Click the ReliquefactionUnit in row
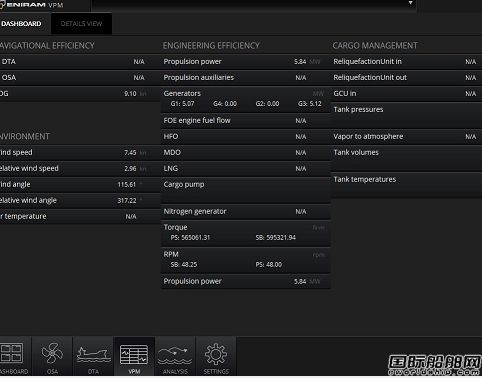The width and height of the screenshot is (482, 378). click(x=406, y=62)
